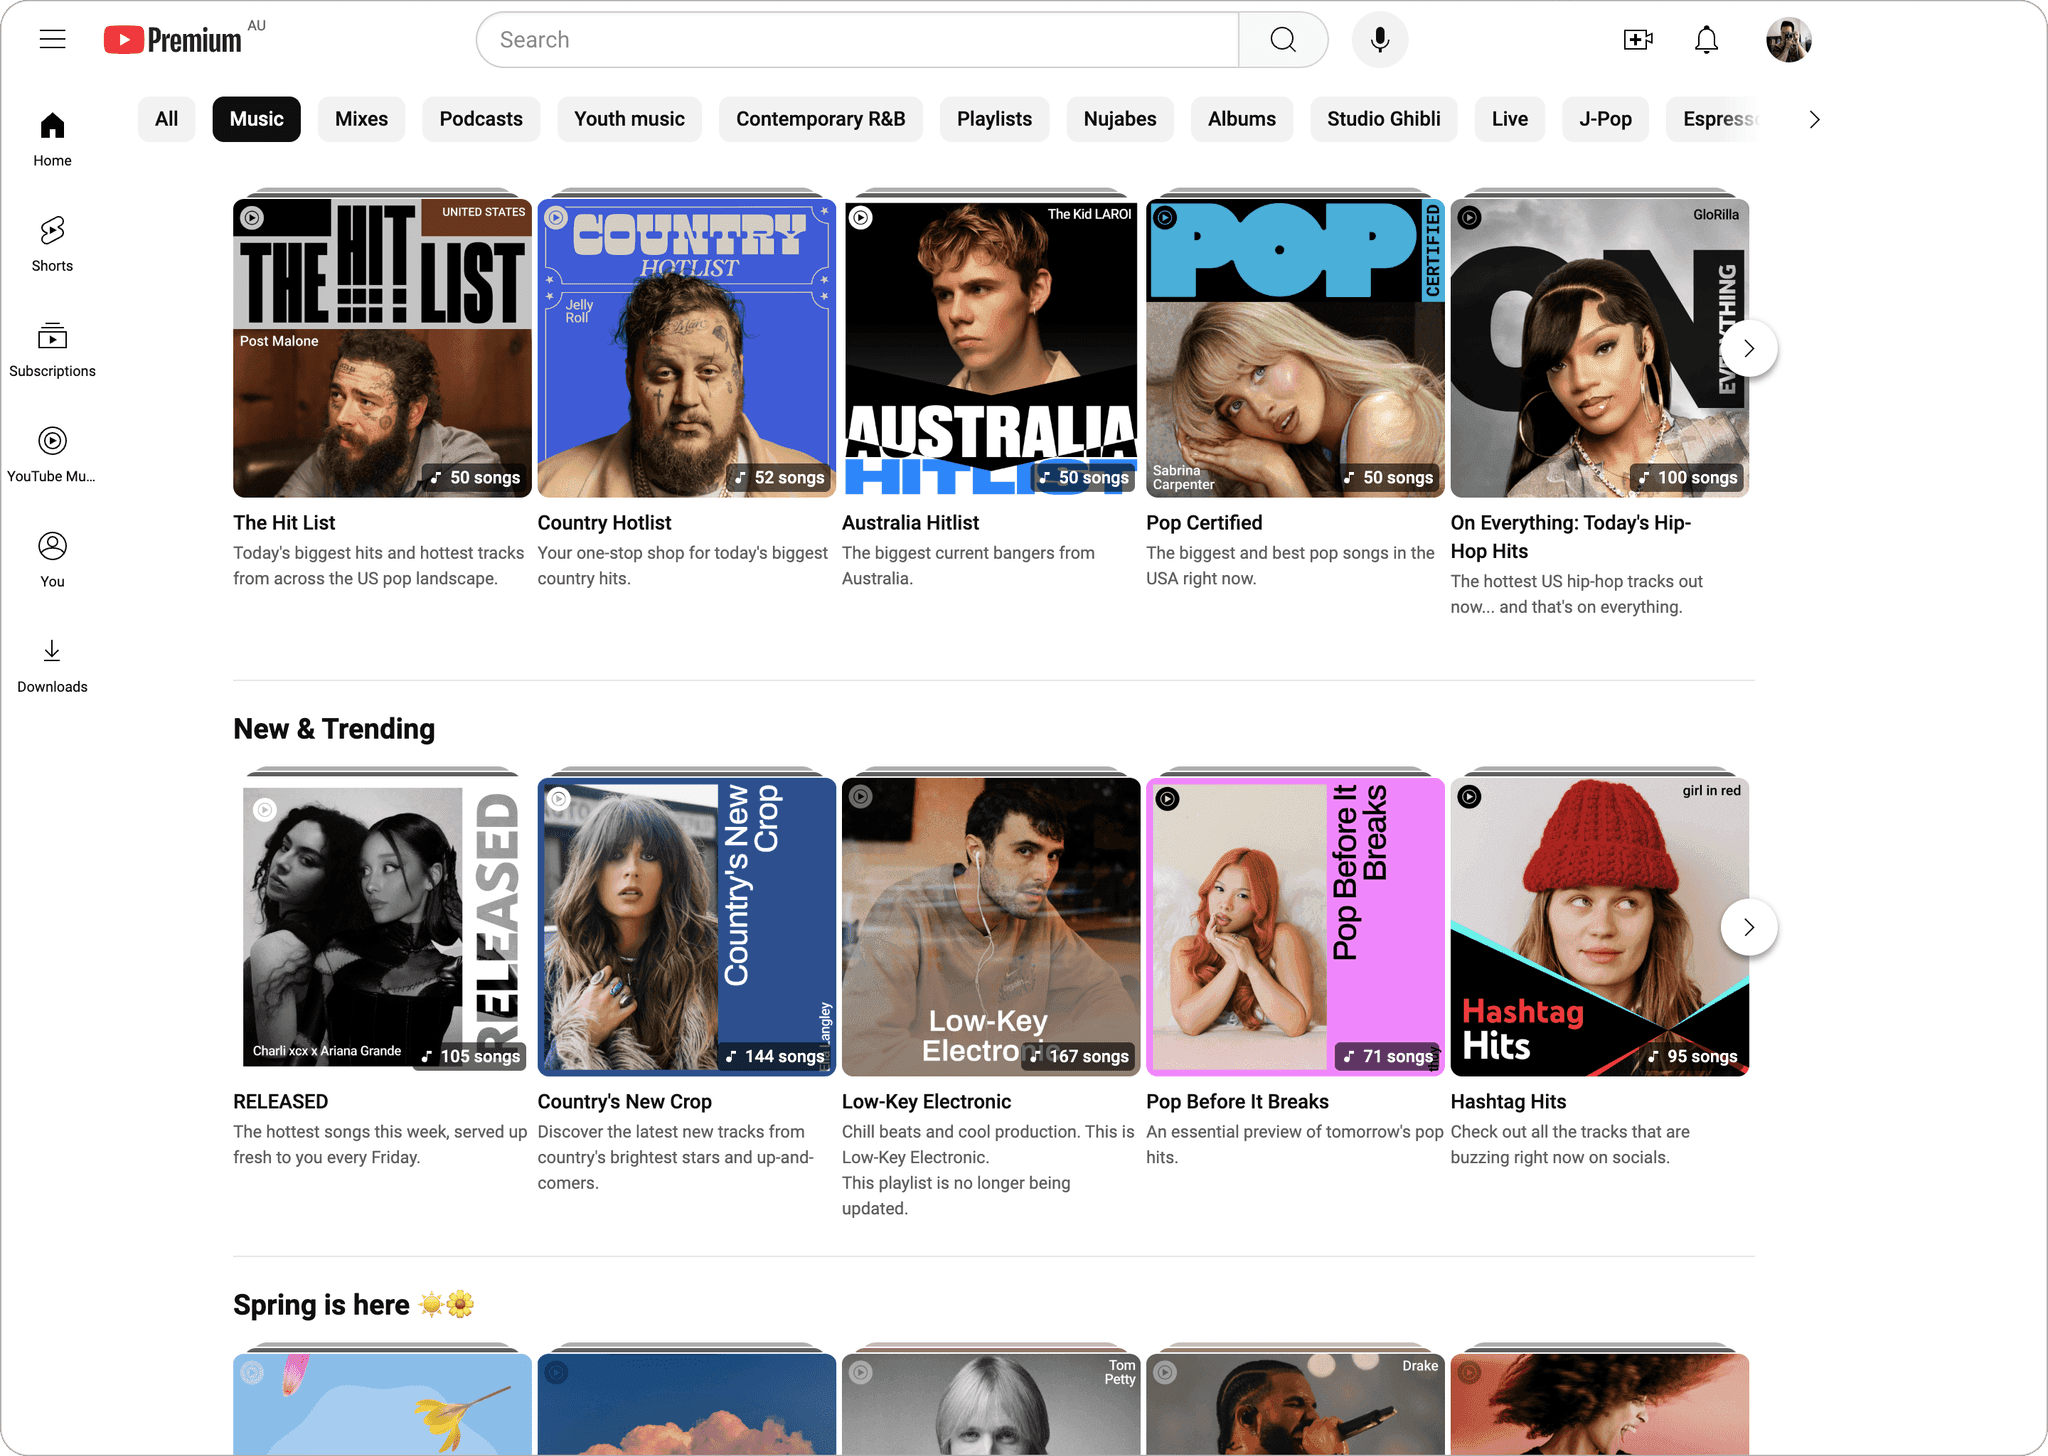Screen dimensions: 2048x1456
Task: Switch to the Mixes chip
Action: click(361, 119)
